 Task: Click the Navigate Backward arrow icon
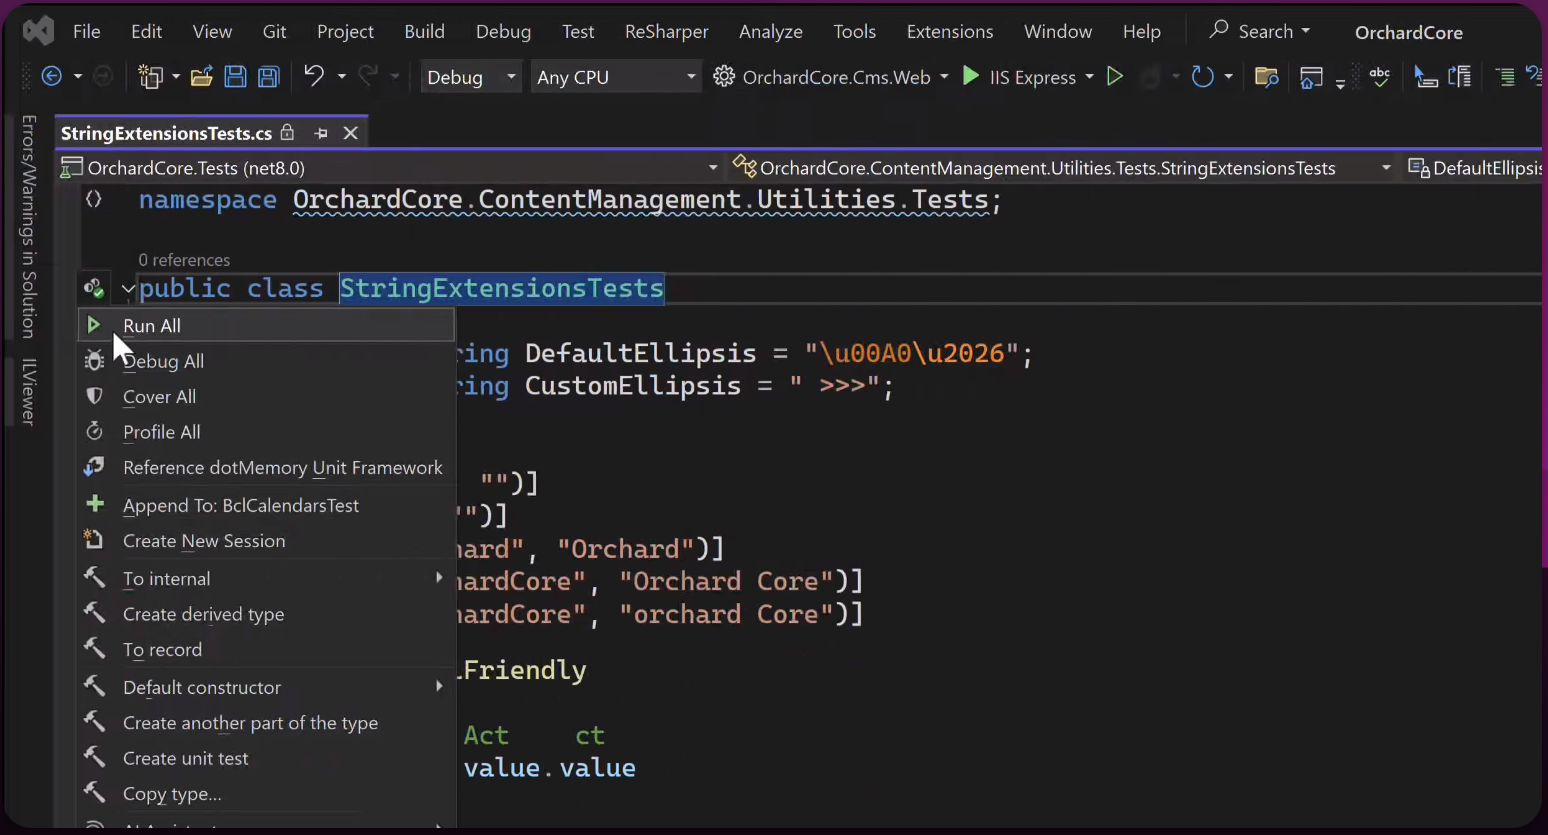pos(52,76)
